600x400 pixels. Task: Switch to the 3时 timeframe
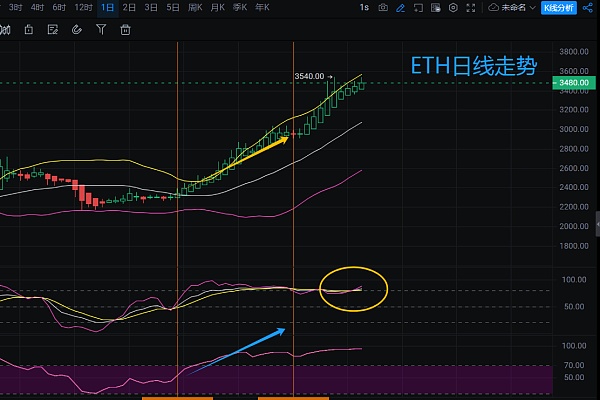15,8
